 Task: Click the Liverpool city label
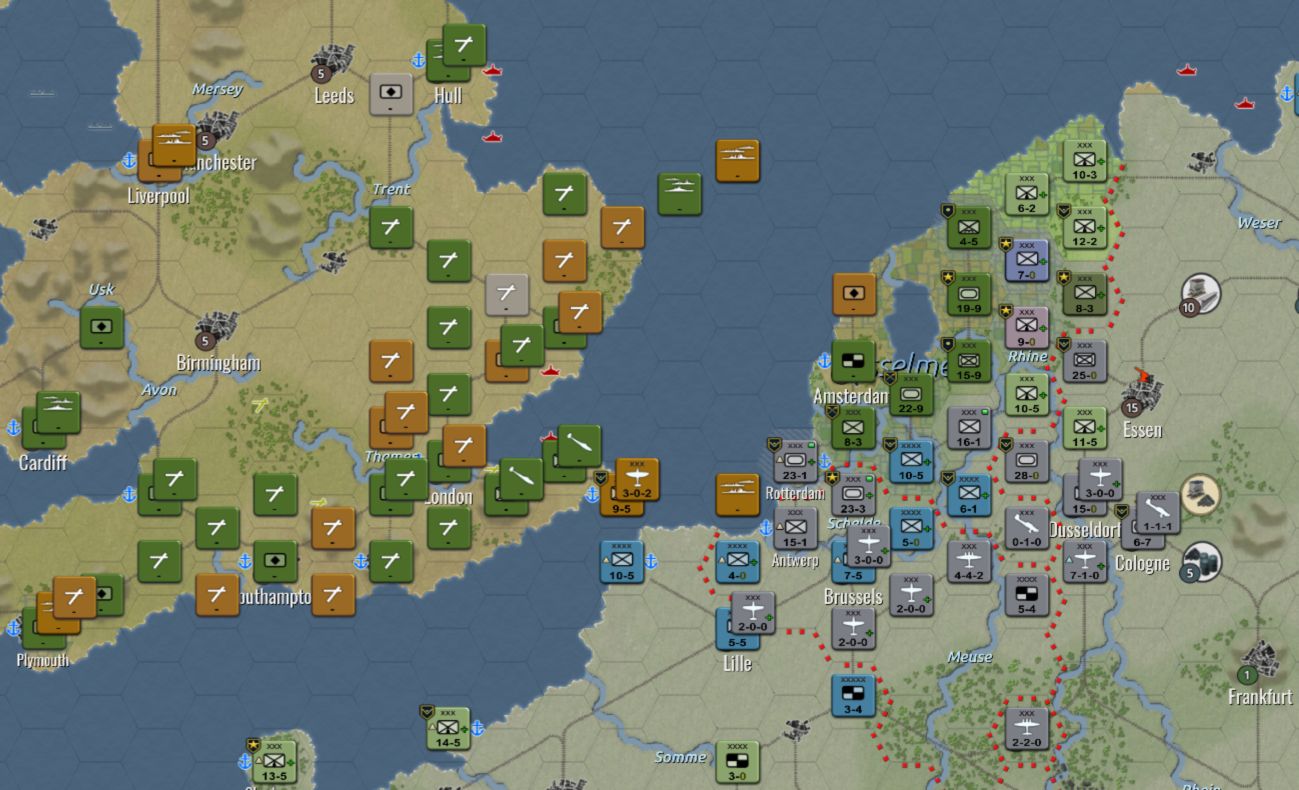click(x=158, y=196)
